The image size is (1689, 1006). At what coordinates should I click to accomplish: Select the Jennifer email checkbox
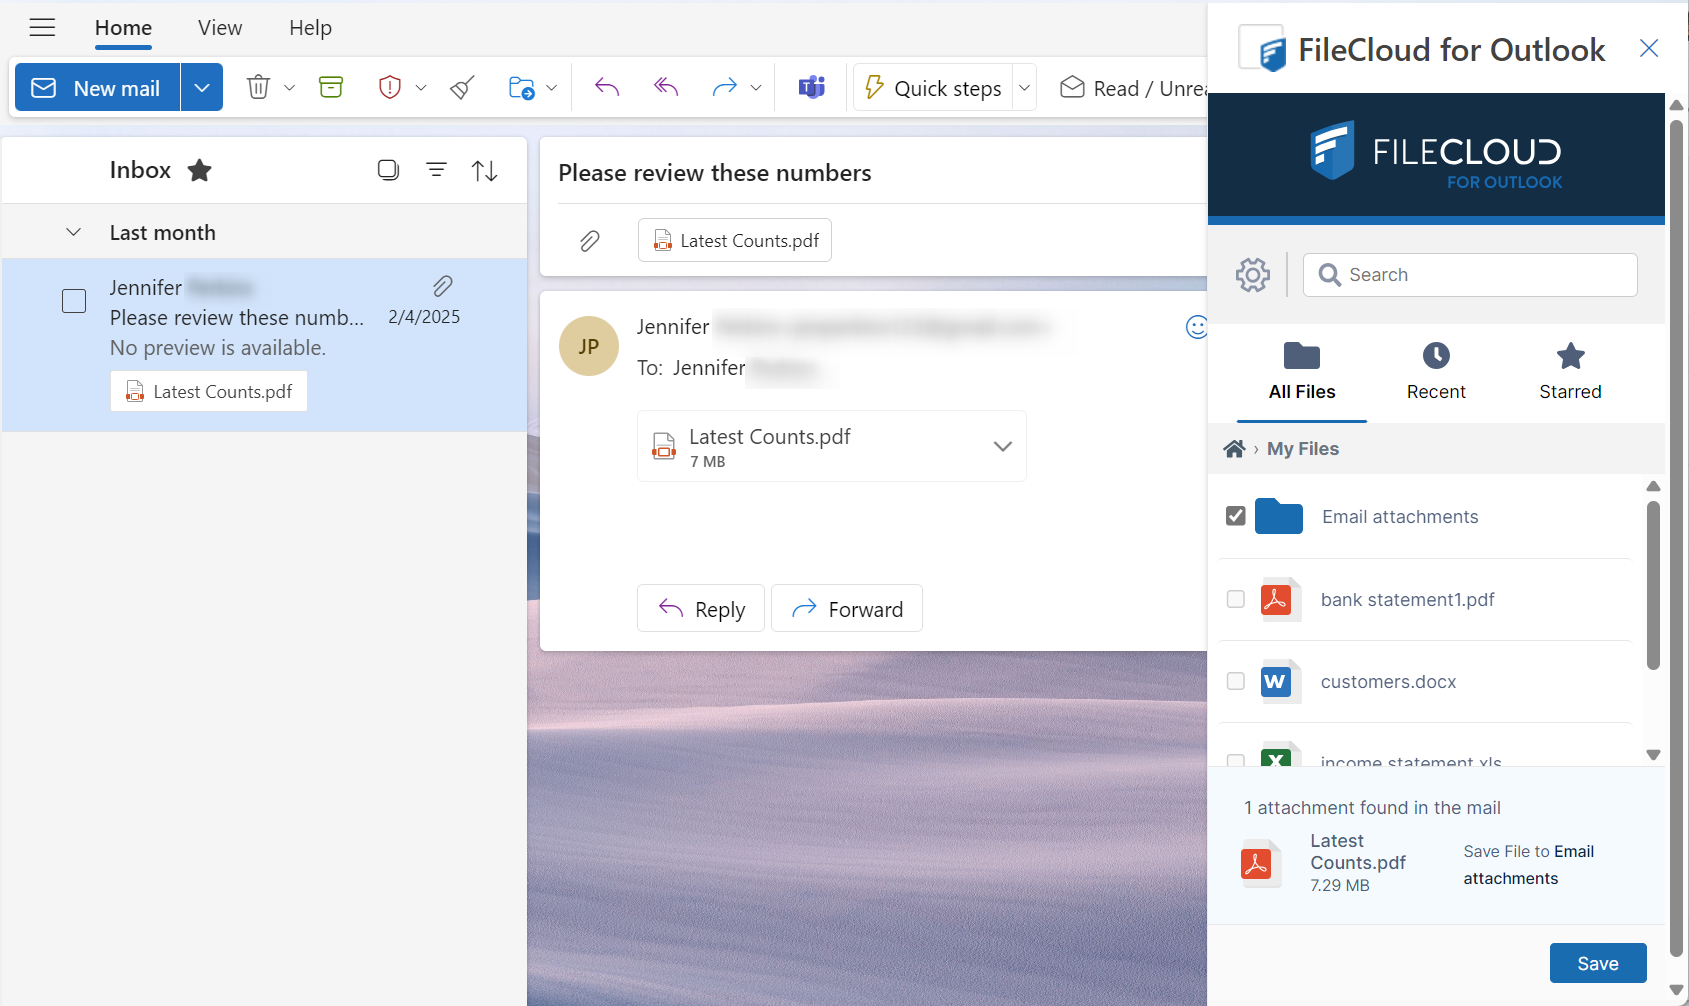pos(74,301)
